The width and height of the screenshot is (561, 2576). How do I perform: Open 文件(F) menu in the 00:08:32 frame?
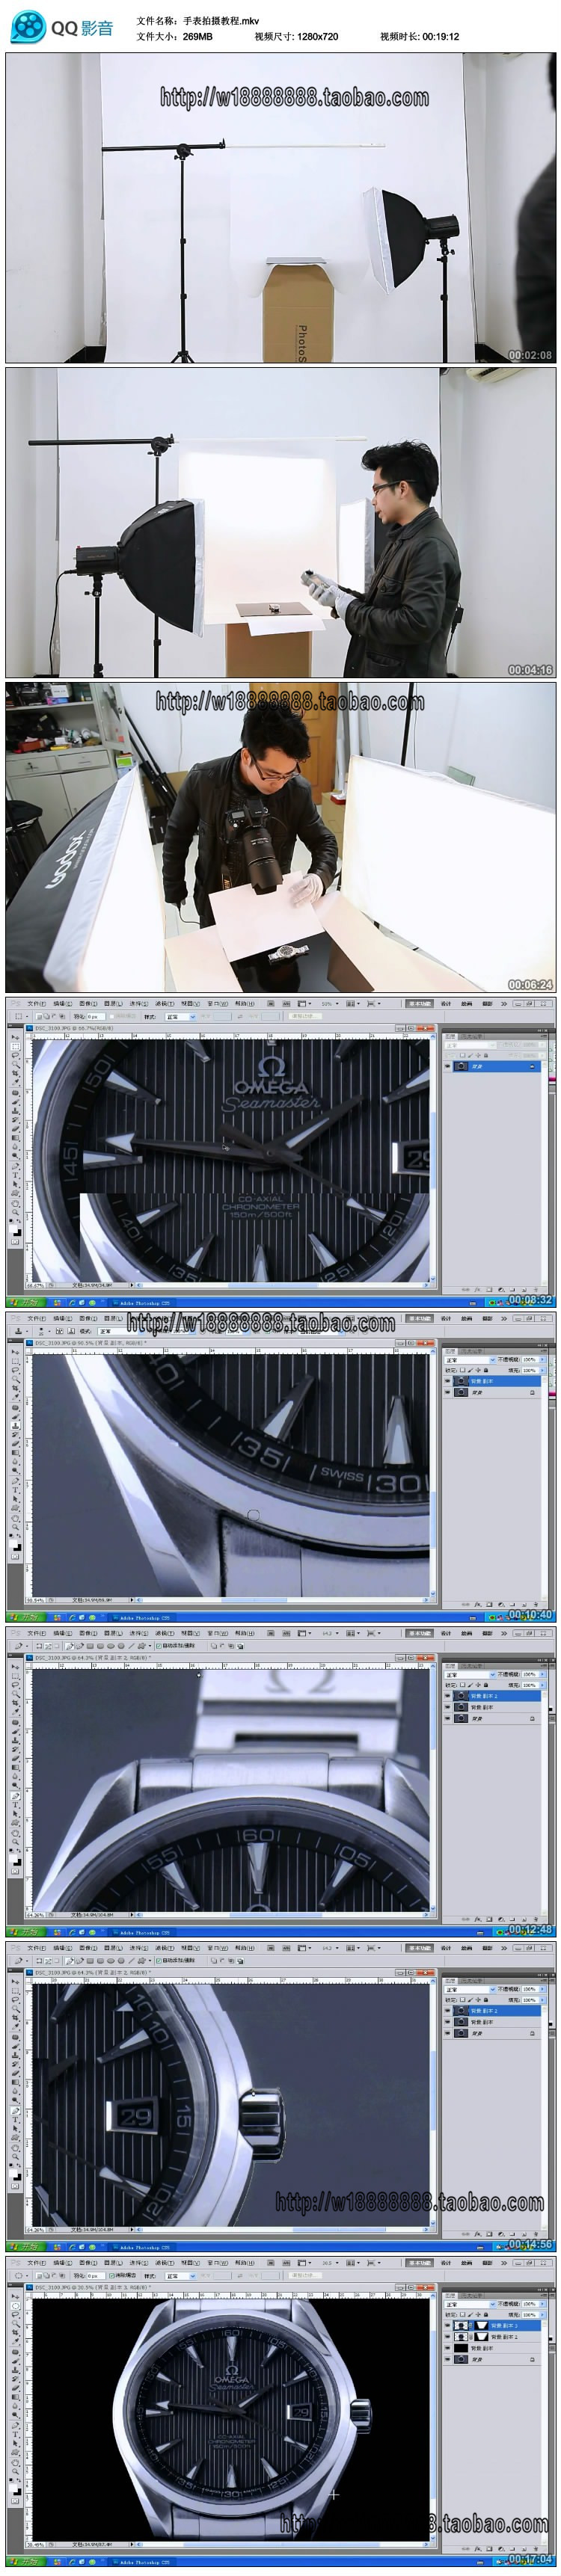[36, 1003]
